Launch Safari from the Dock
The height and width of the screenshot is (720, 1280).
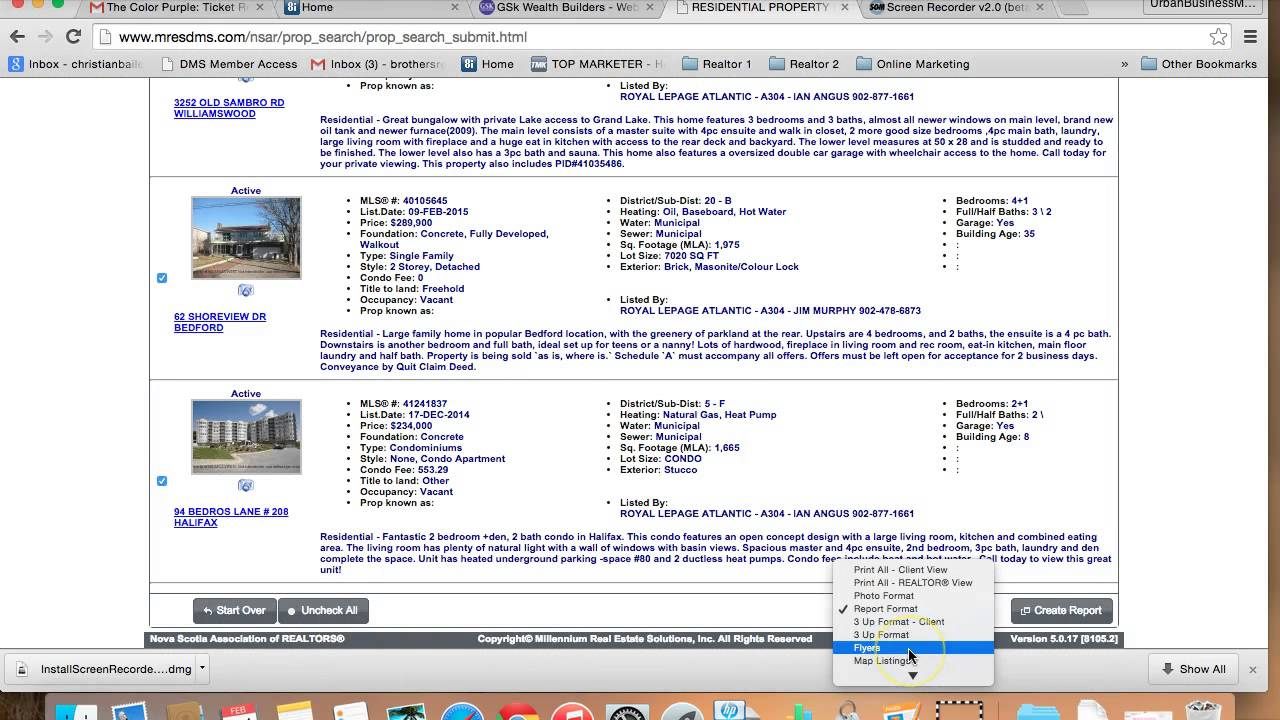[x=462, y=712]
